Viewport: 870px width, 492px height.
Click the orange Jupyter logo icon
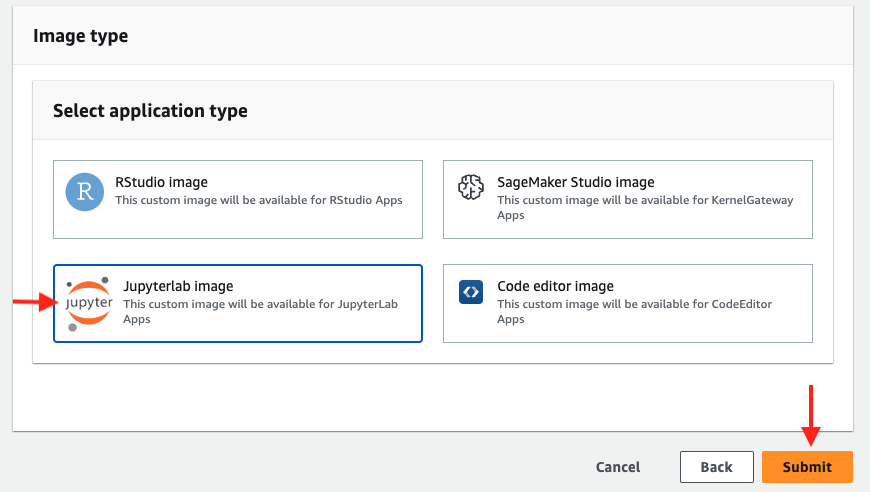point(89,303)
